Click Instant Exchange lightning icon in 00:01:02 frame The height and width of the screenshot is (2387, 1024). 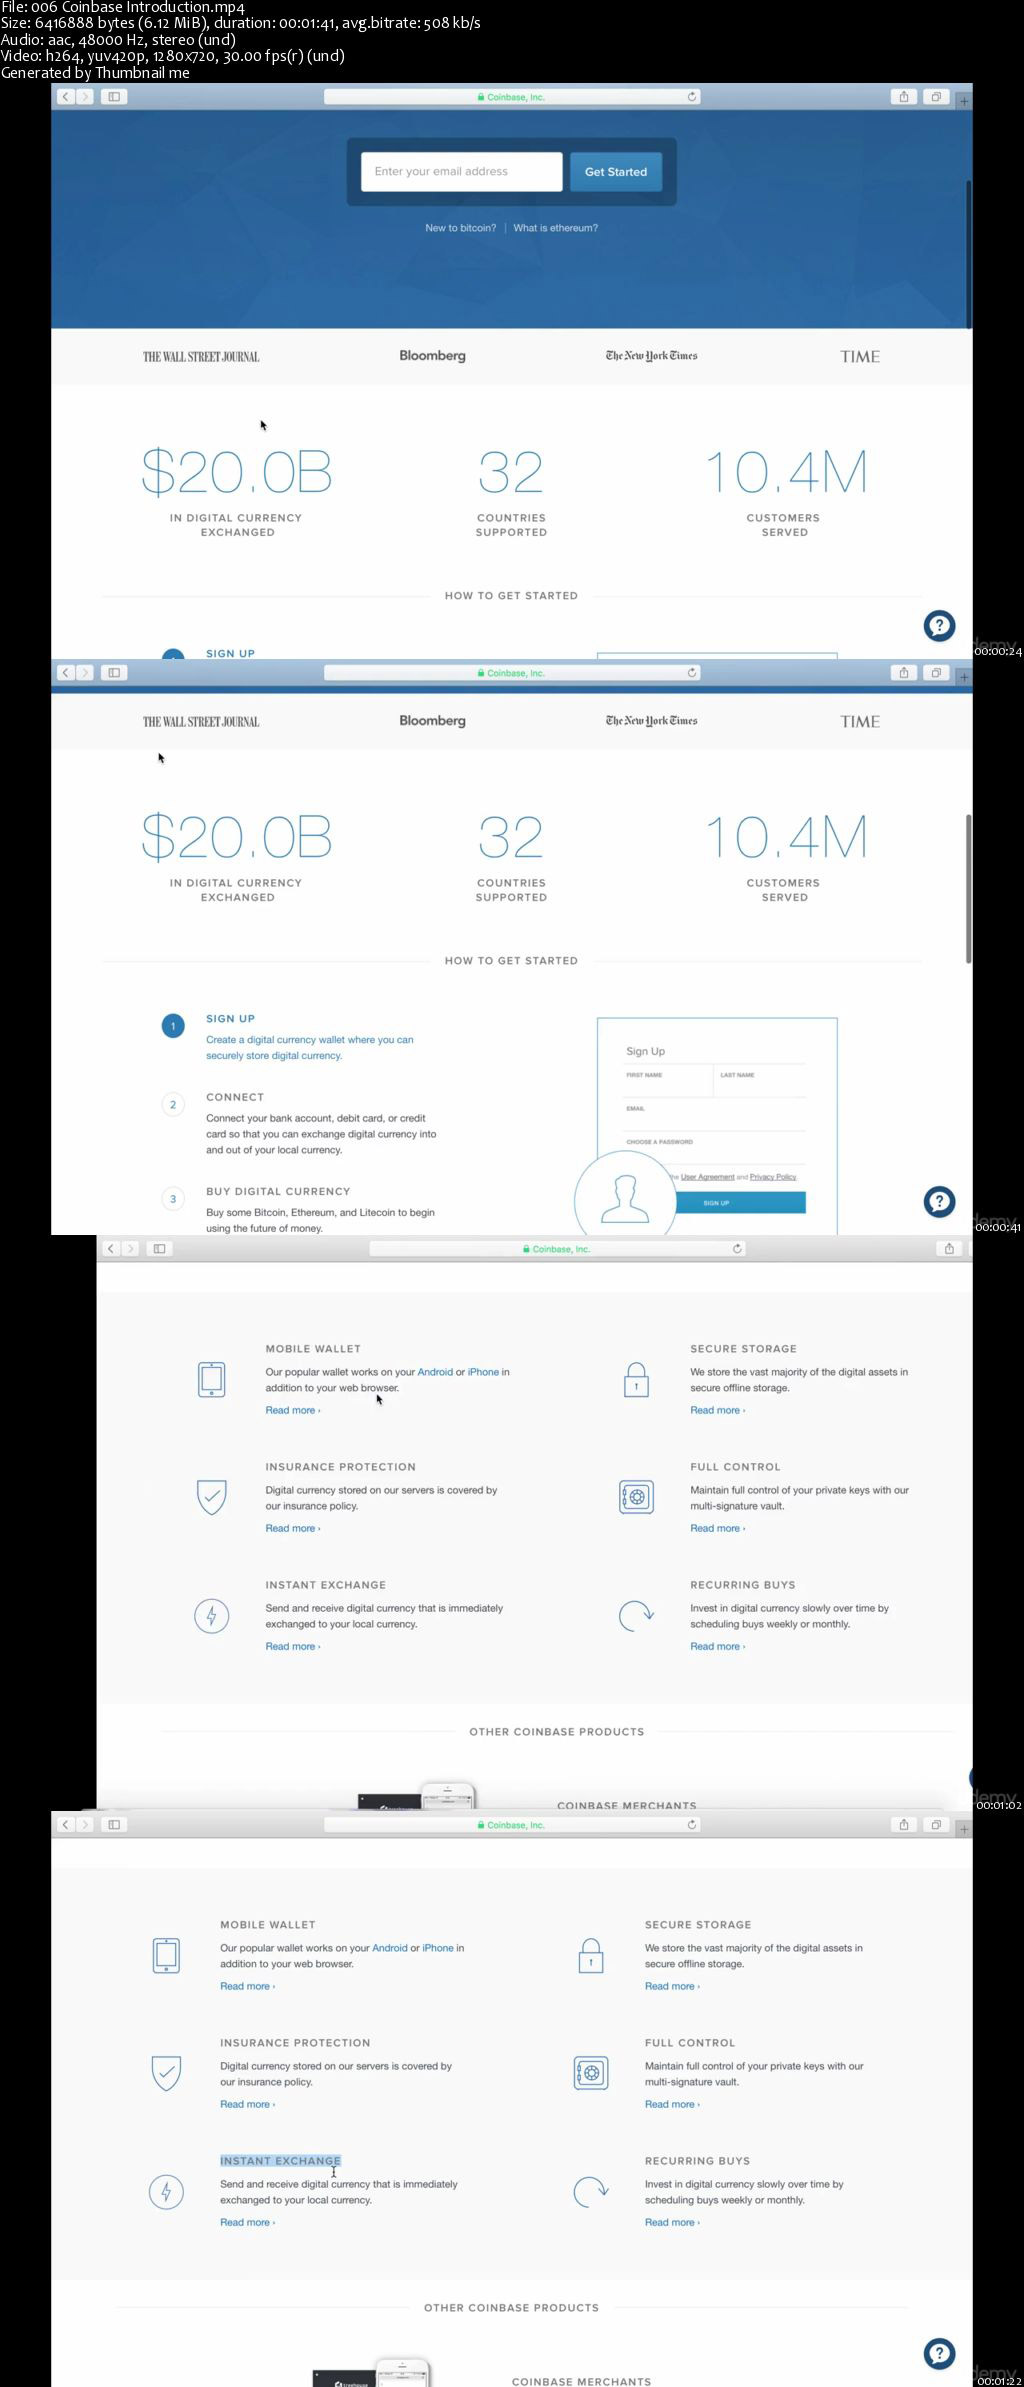tap(211, 1616)
